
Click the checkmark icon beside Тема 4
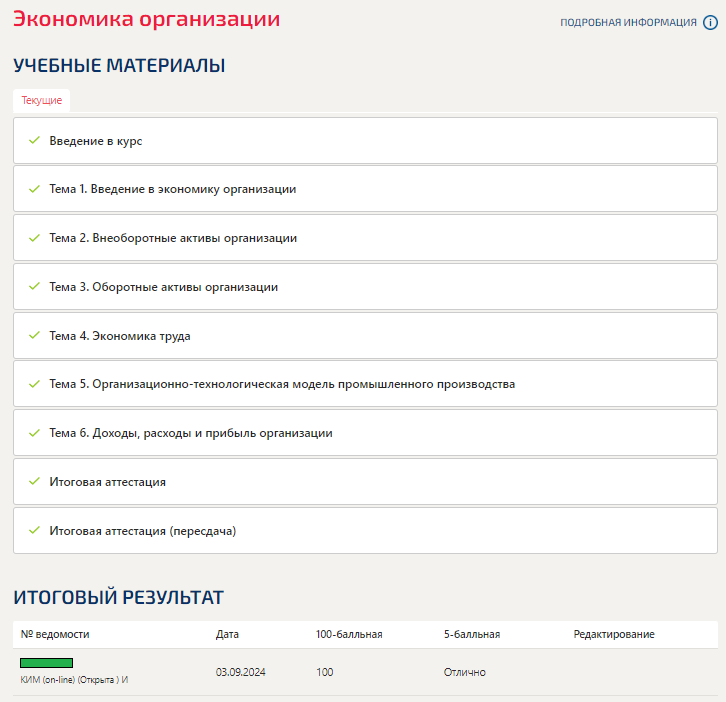click(34, 335)
